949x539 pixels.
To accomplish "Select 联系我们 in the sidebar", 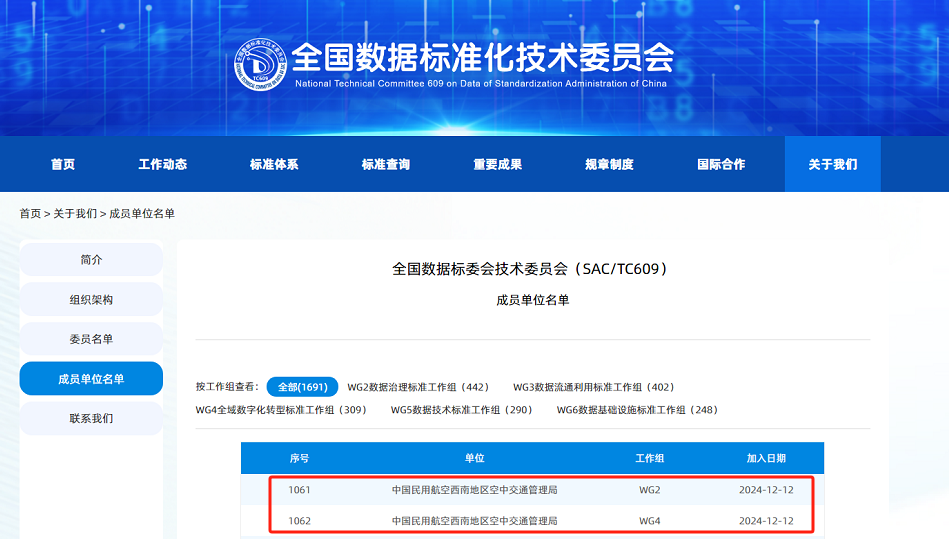I will [91, 418].
